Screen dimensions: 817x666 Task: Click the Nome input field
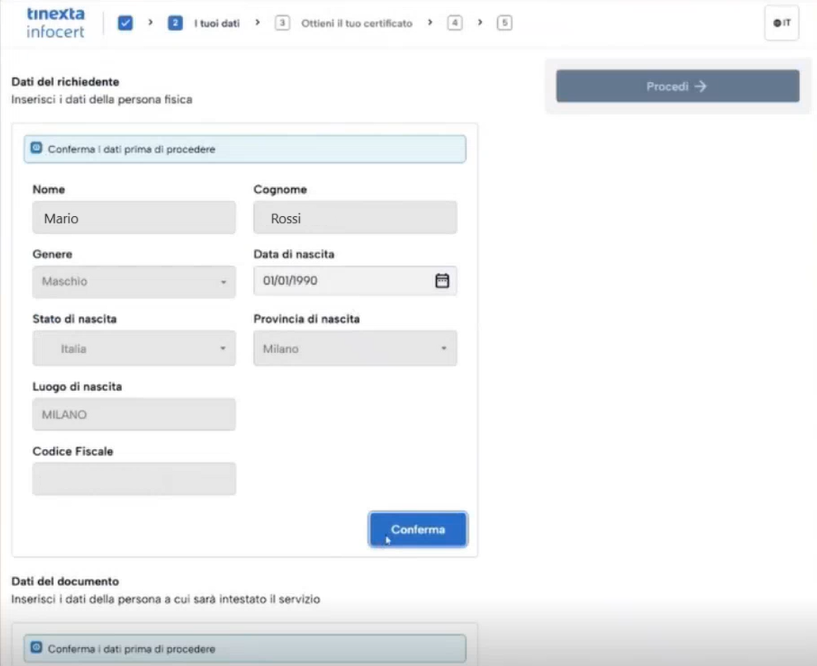[134, 218]
